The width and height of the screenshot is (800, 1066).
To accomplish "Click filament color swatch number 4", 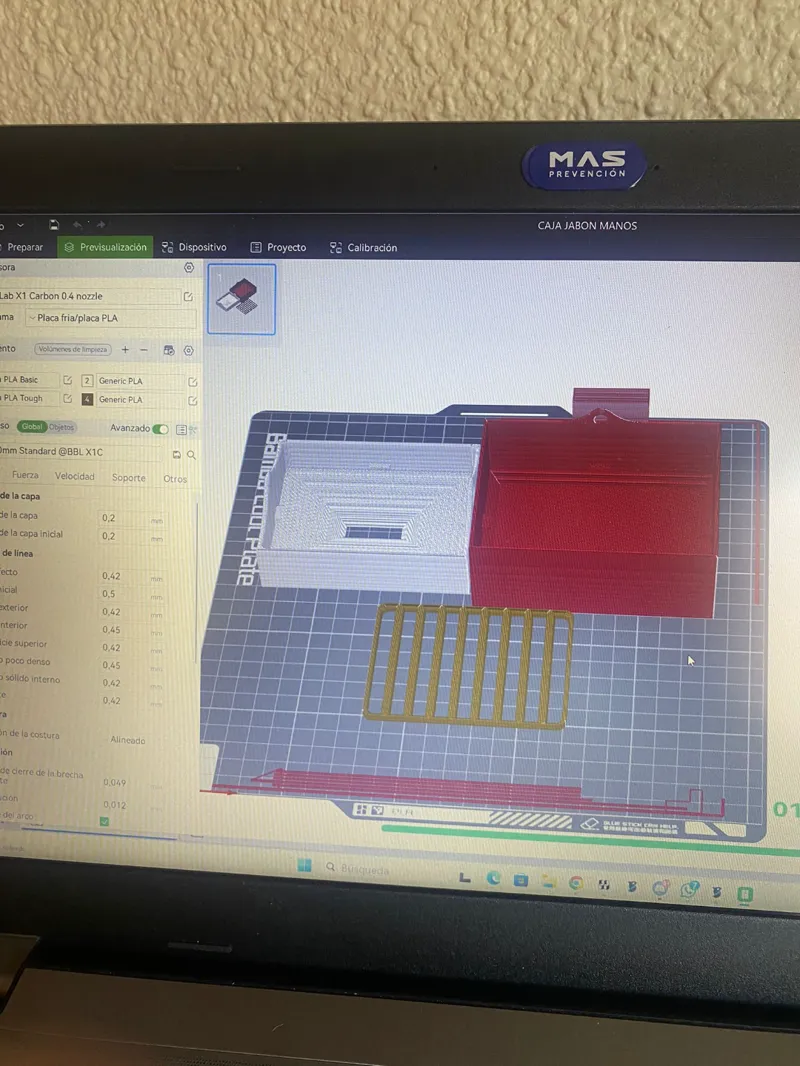I will click(87, 399).
